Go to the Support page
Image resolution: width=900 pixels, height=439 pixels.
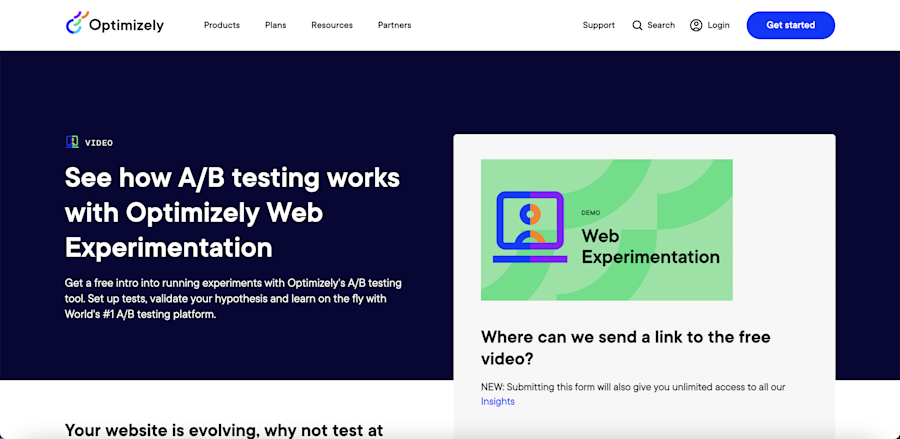coord(599,25)
